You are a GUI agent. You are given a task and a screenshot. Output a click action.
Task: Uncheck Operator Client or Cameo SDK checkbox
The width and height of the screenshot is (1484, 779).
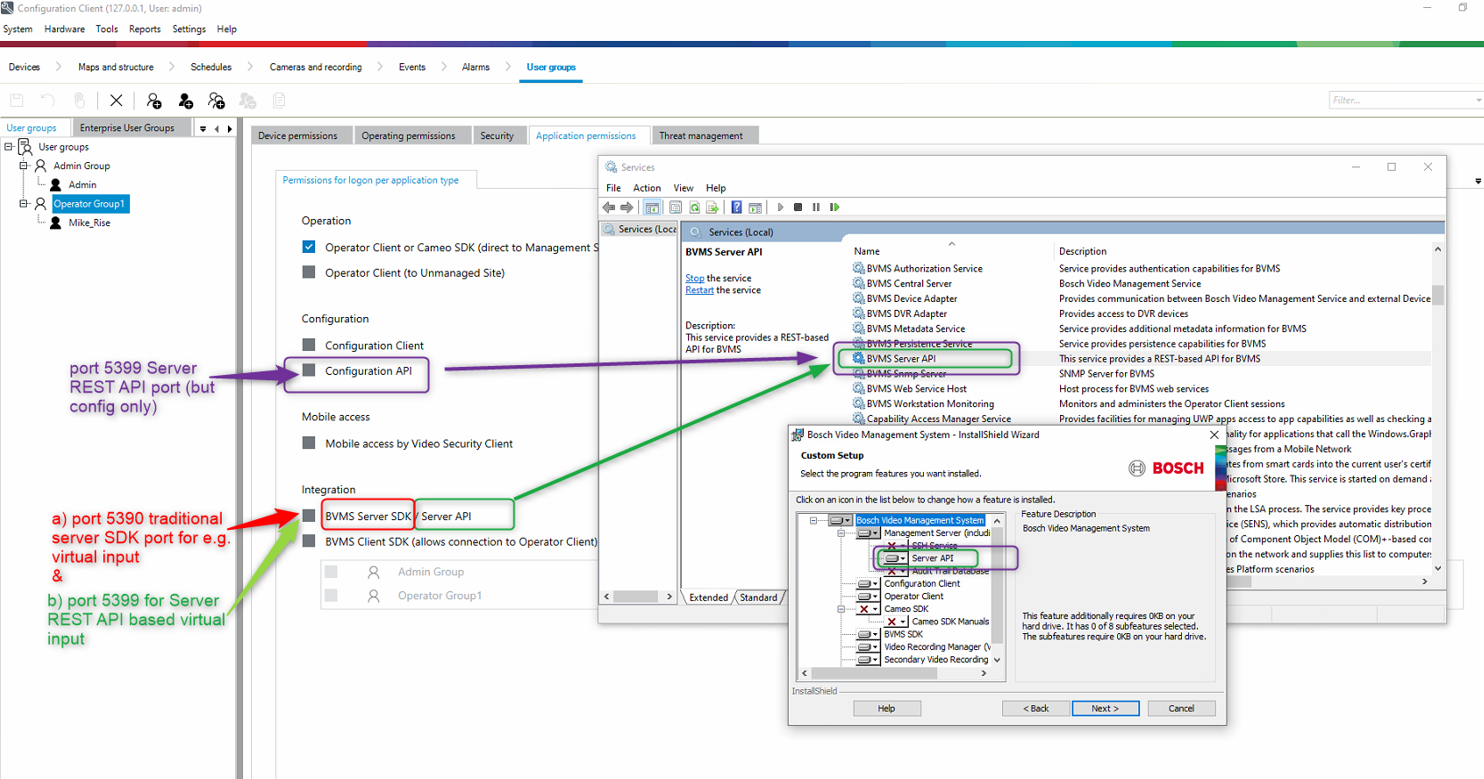tap(309, 247)
